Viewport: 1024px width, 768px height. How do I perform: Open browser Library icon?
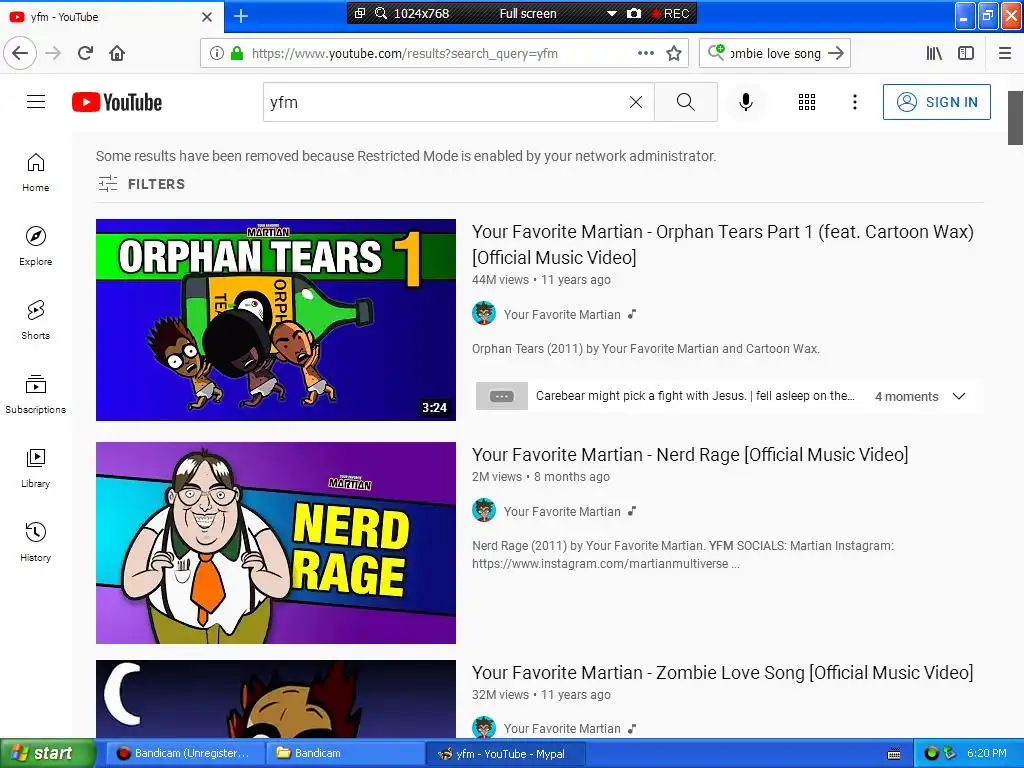(x=935, y=54)
